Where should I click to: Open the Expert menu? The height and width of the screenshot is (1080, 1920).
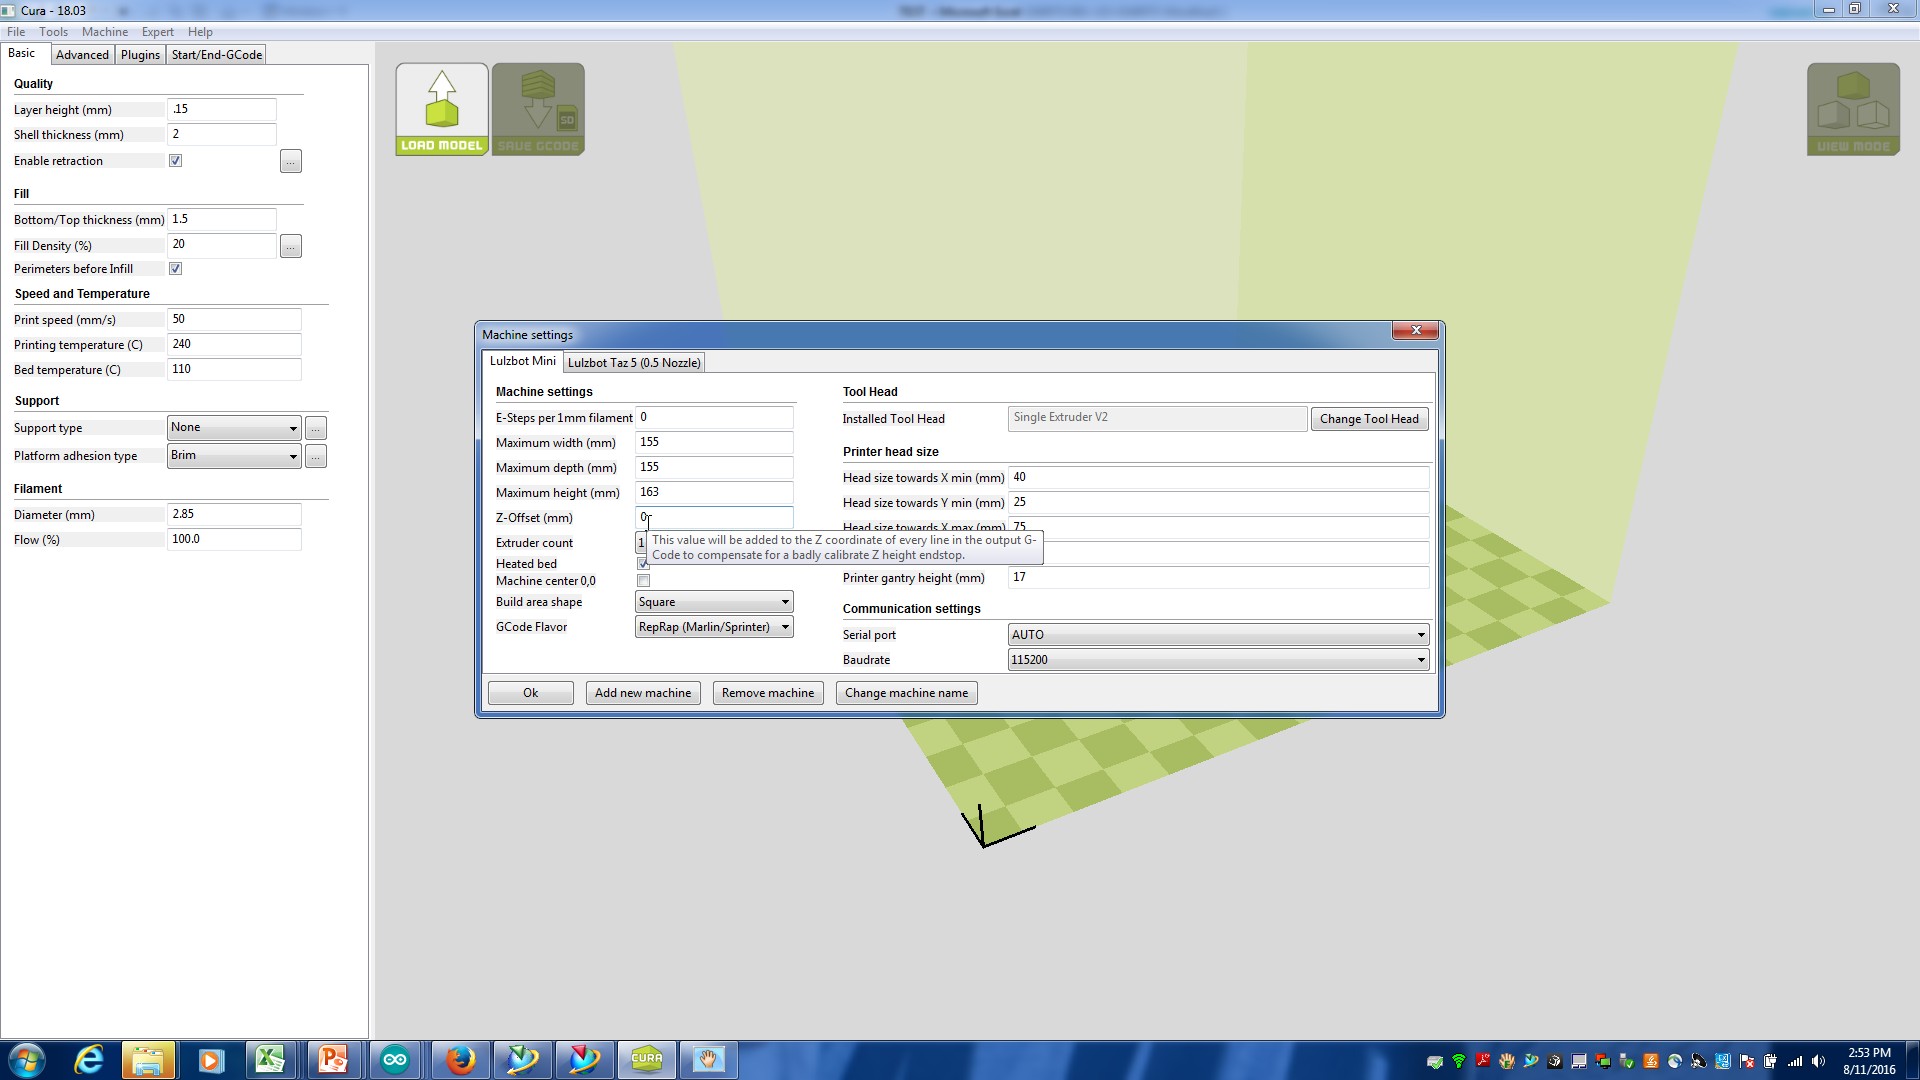point(157,32)
